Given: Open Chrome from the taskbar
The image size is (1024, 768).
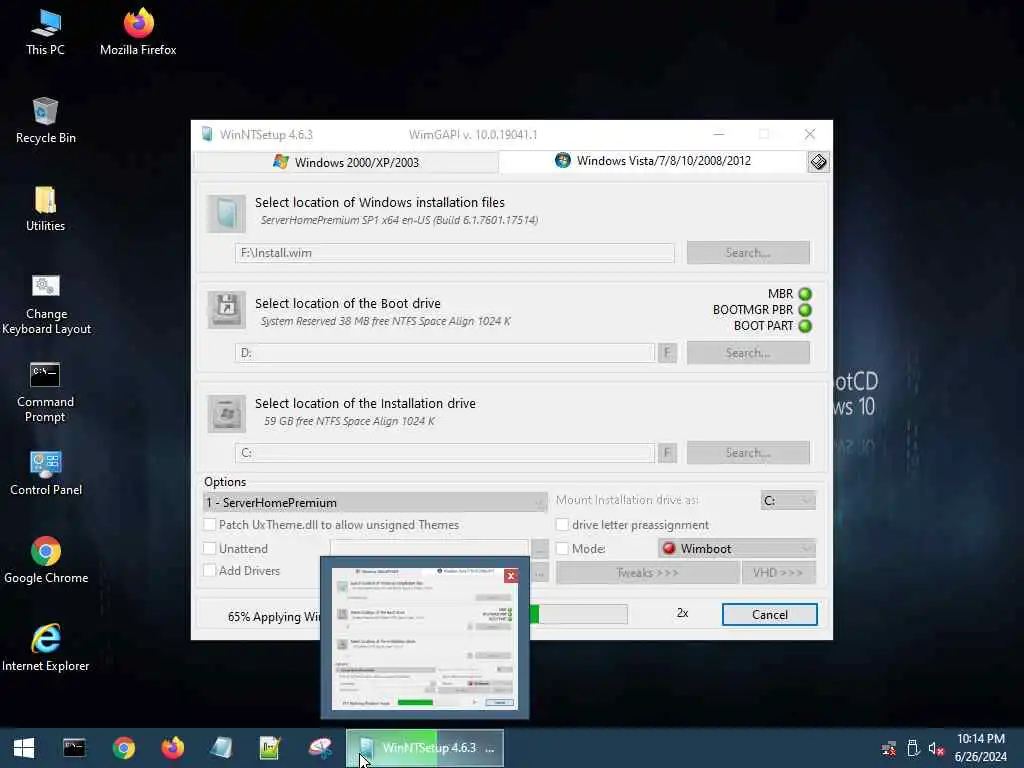Looking at the screenshot, I should (x=123, y=748).
